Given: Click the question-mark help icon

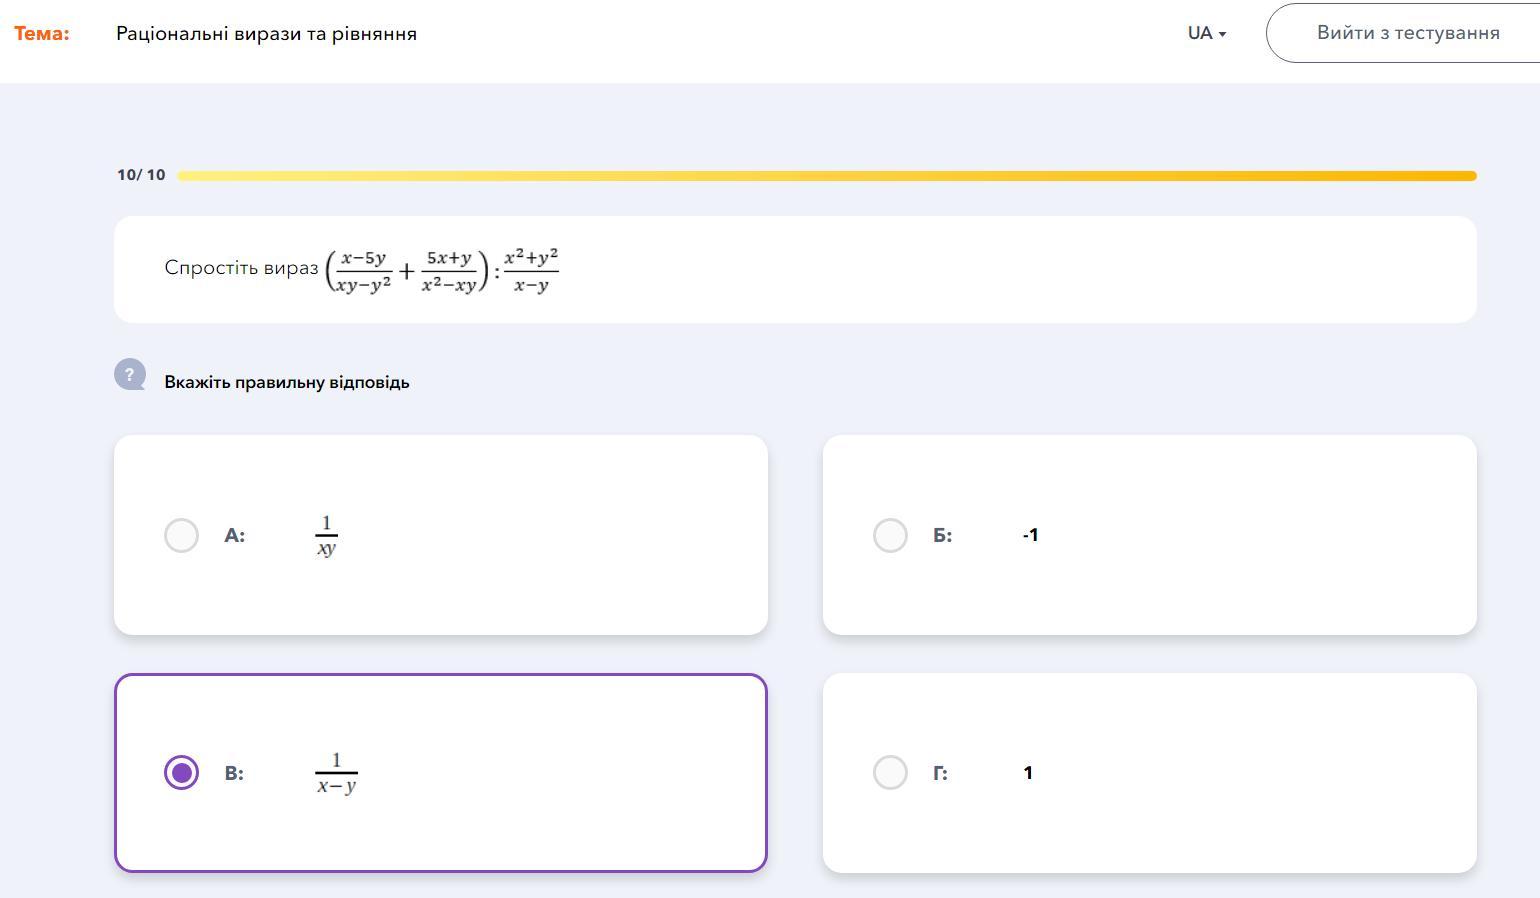Looking at the screenshot, I should click(x=130, y=375).
